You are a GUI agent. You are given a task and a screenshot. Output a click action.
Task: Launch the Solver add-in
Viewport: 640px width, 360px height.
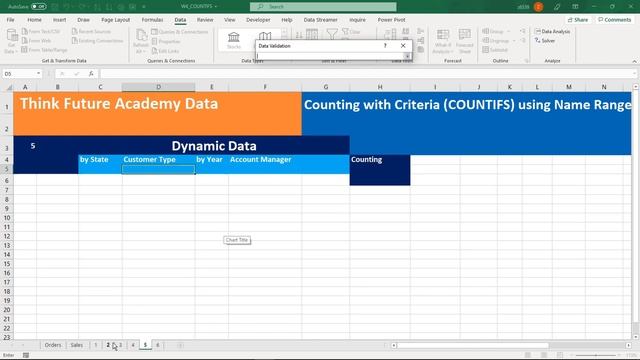[x=545, y=40]
